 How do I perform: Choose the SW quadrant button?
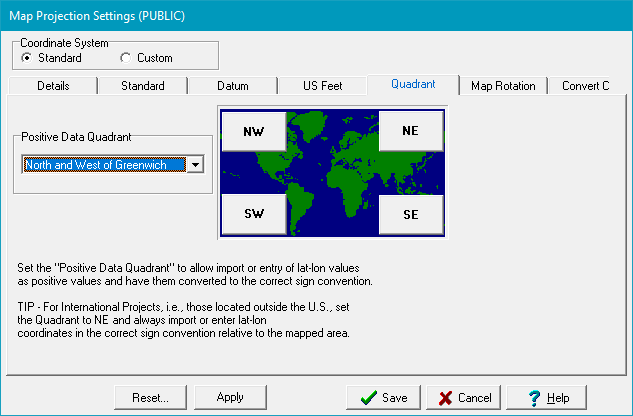(x=253, y=213)
